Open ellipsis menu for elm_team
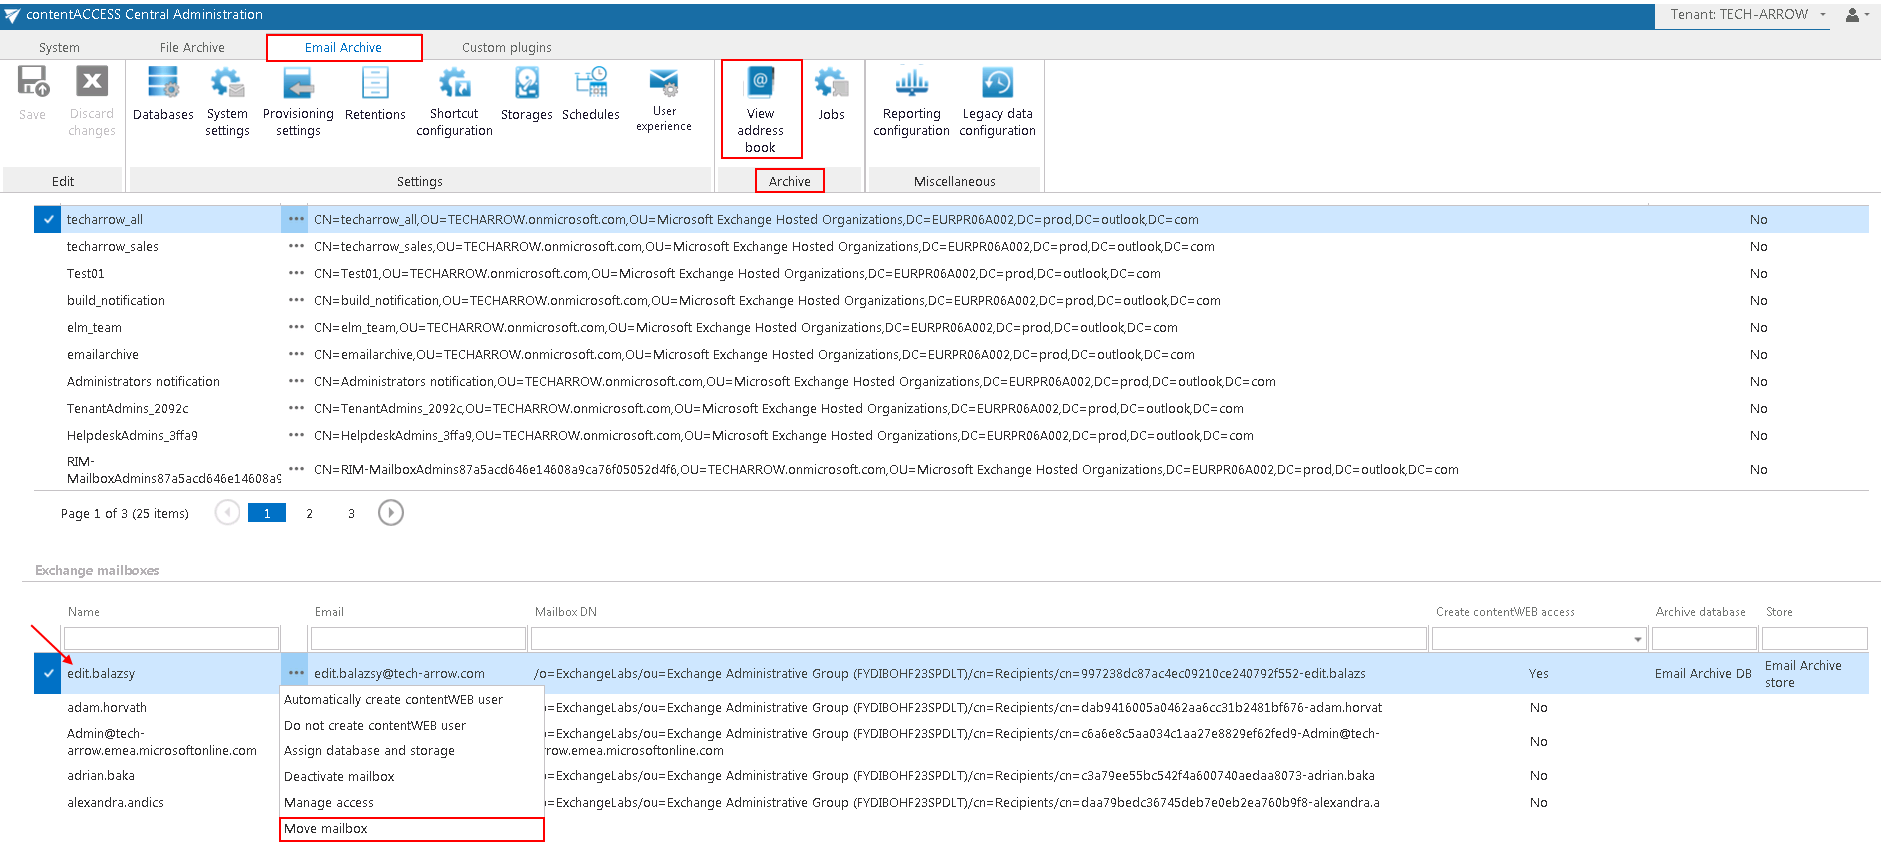This screenshot has height=864, width=1884. click(296, 327)
